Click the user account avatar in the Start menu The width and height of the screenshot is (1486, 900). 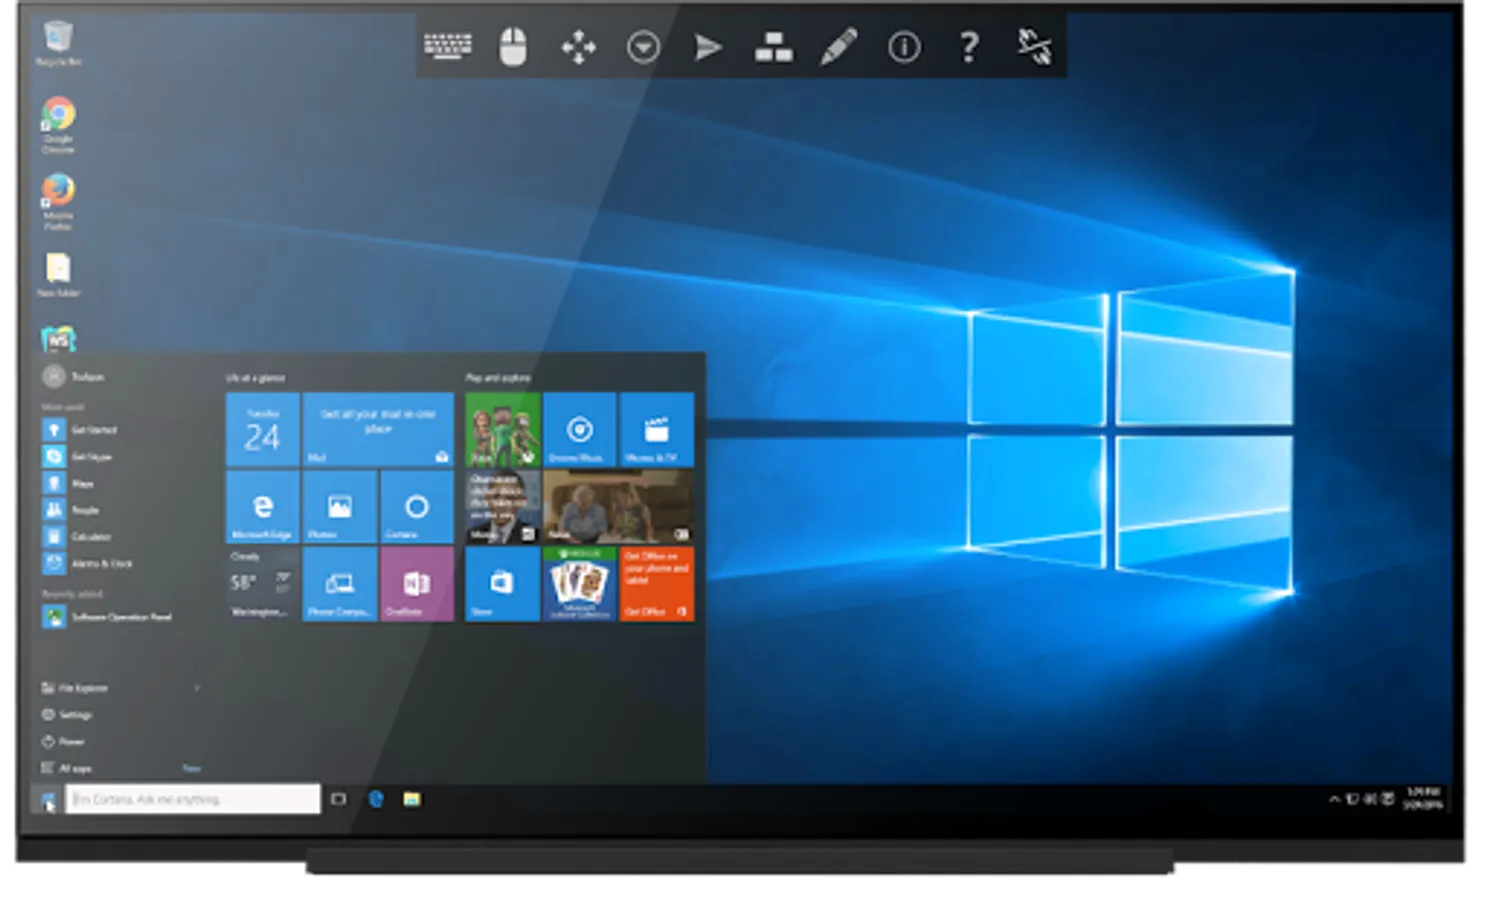coord(54,377)
